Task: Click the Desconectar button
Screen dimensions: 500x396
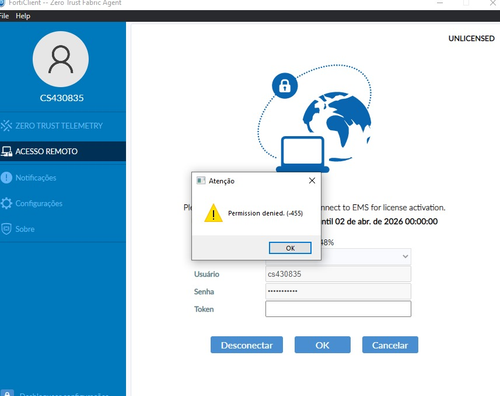Action: coord(247,345)
